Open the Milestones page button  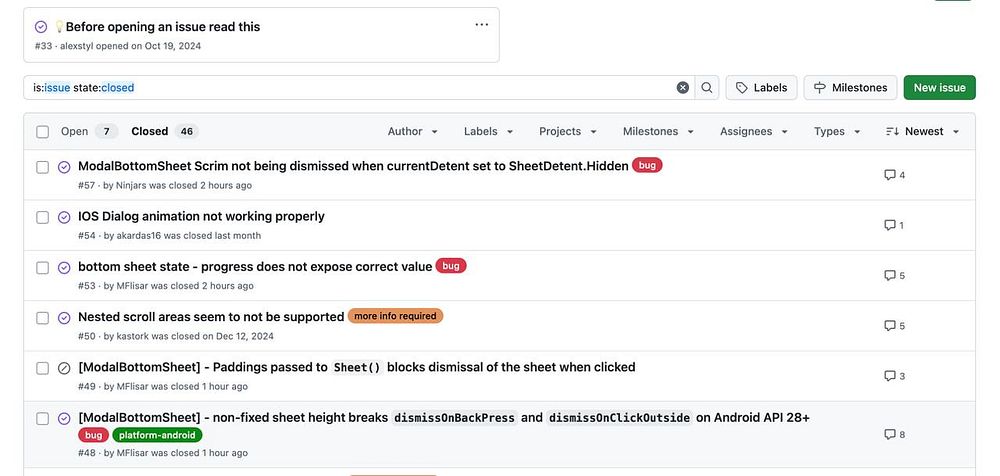click(x=850, y=88)
